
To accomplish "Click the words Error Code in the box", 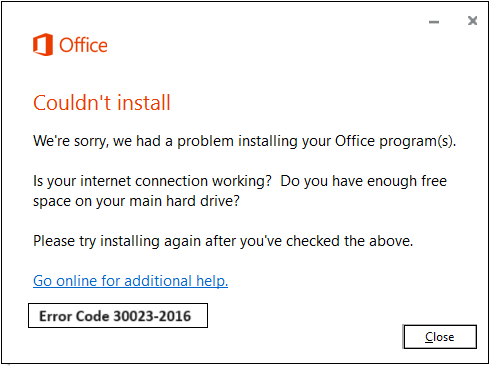I will click(74, 316).
